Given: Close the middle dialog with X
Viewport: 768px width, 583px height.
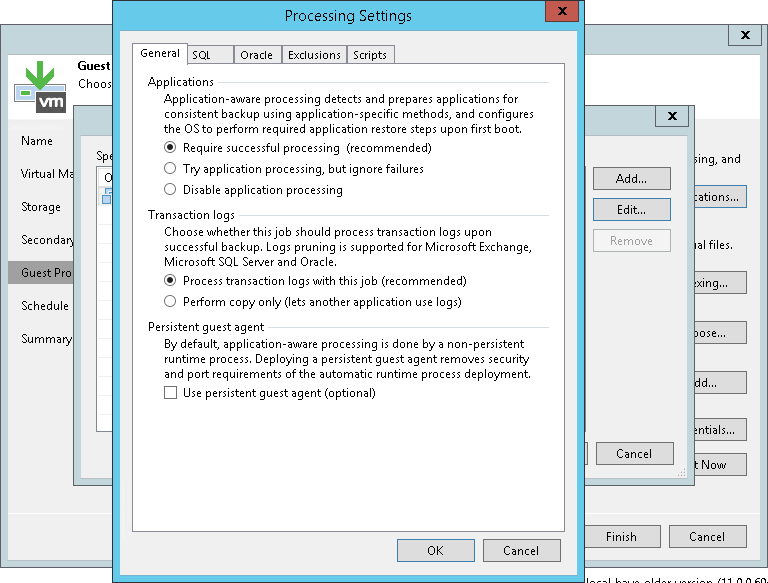Looking at the screenshot, I should (x=672, y=116).
